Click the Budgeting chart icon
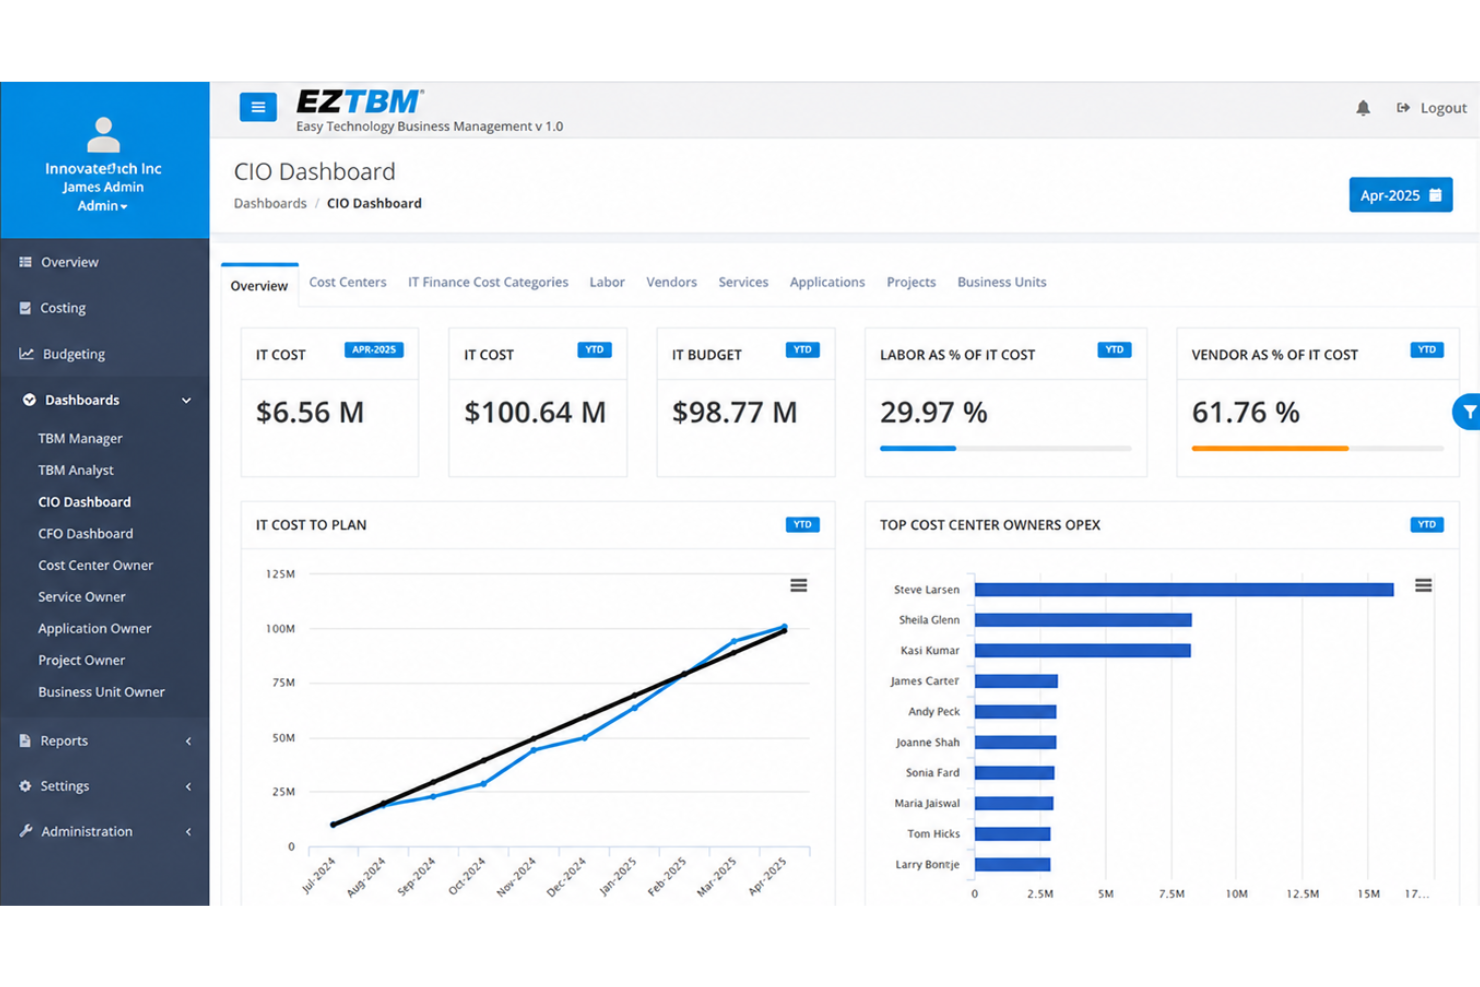This screenshot has height=987, width=1480. pyautogui.click(x=27, y=353)
